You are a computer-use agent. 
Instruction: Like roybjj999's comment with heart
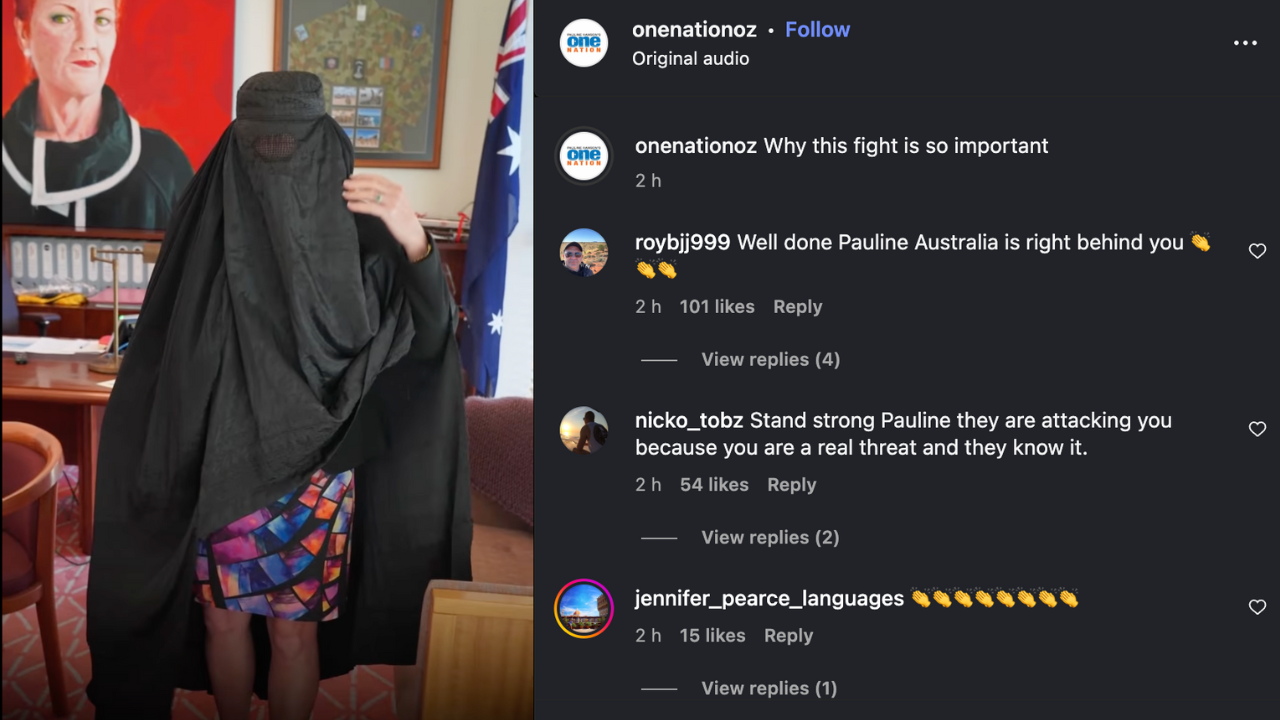click(1257, 251)
